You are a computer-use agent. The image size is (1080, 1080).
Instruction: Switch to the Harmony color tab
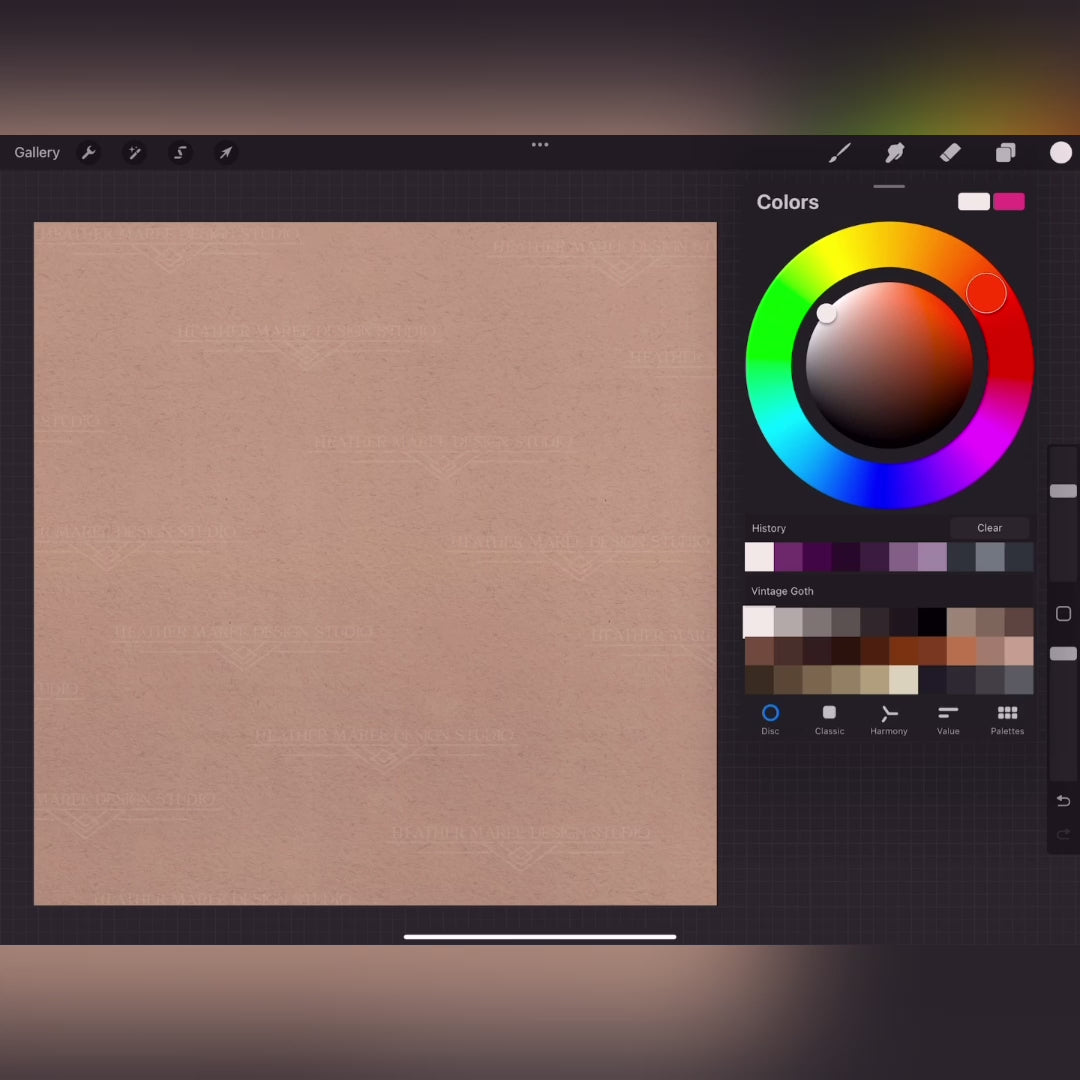[888, 719]
